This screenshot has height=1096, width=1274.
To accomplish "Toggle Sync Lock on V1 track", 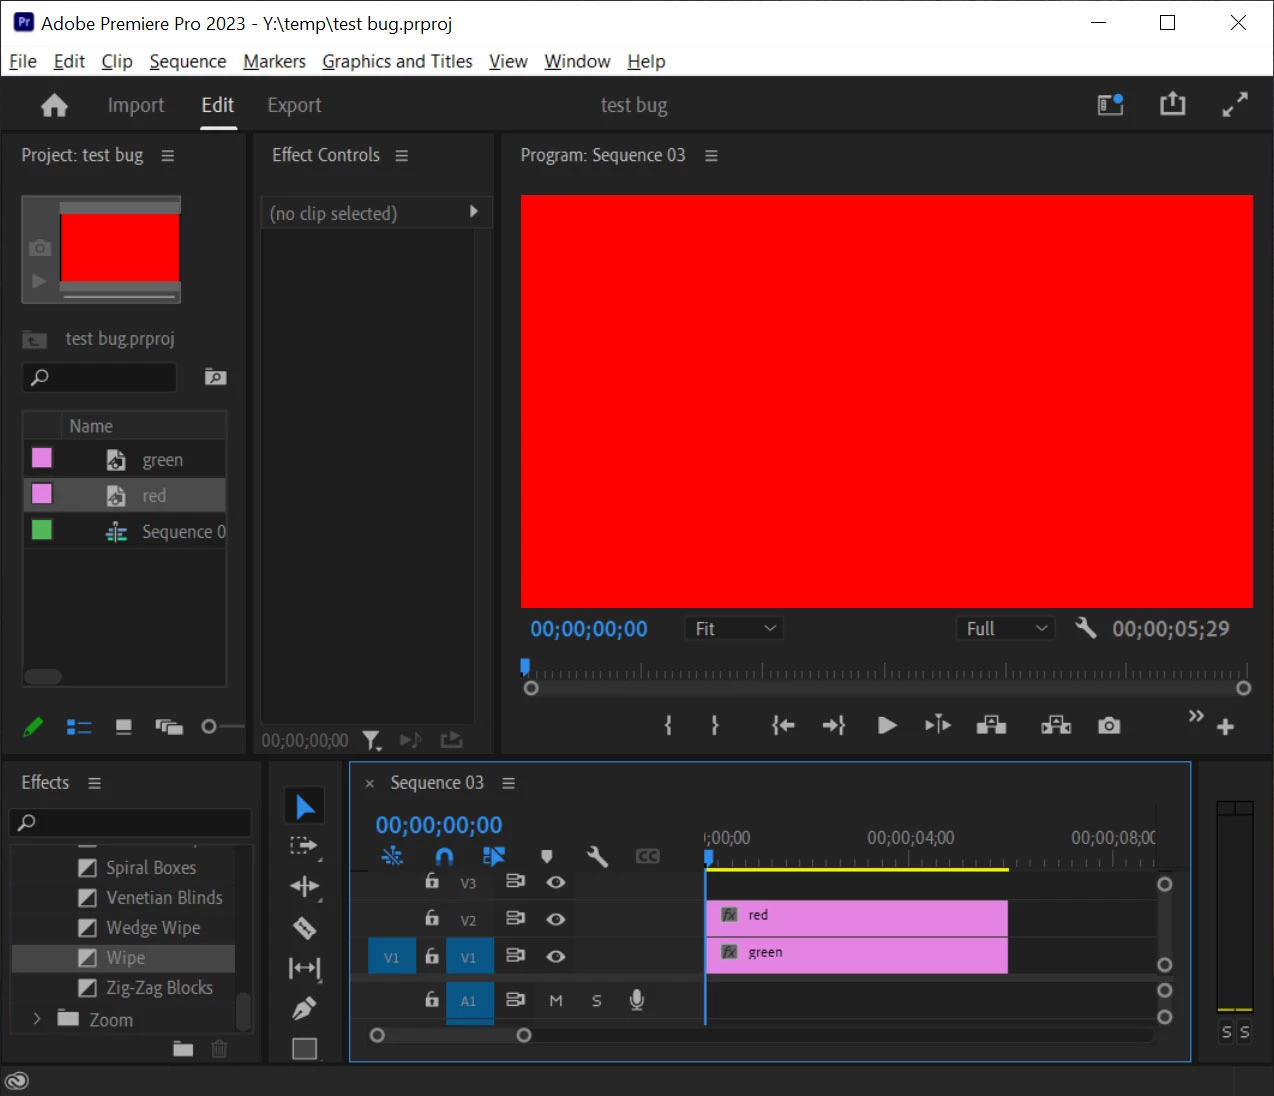I will pos(515,956).
